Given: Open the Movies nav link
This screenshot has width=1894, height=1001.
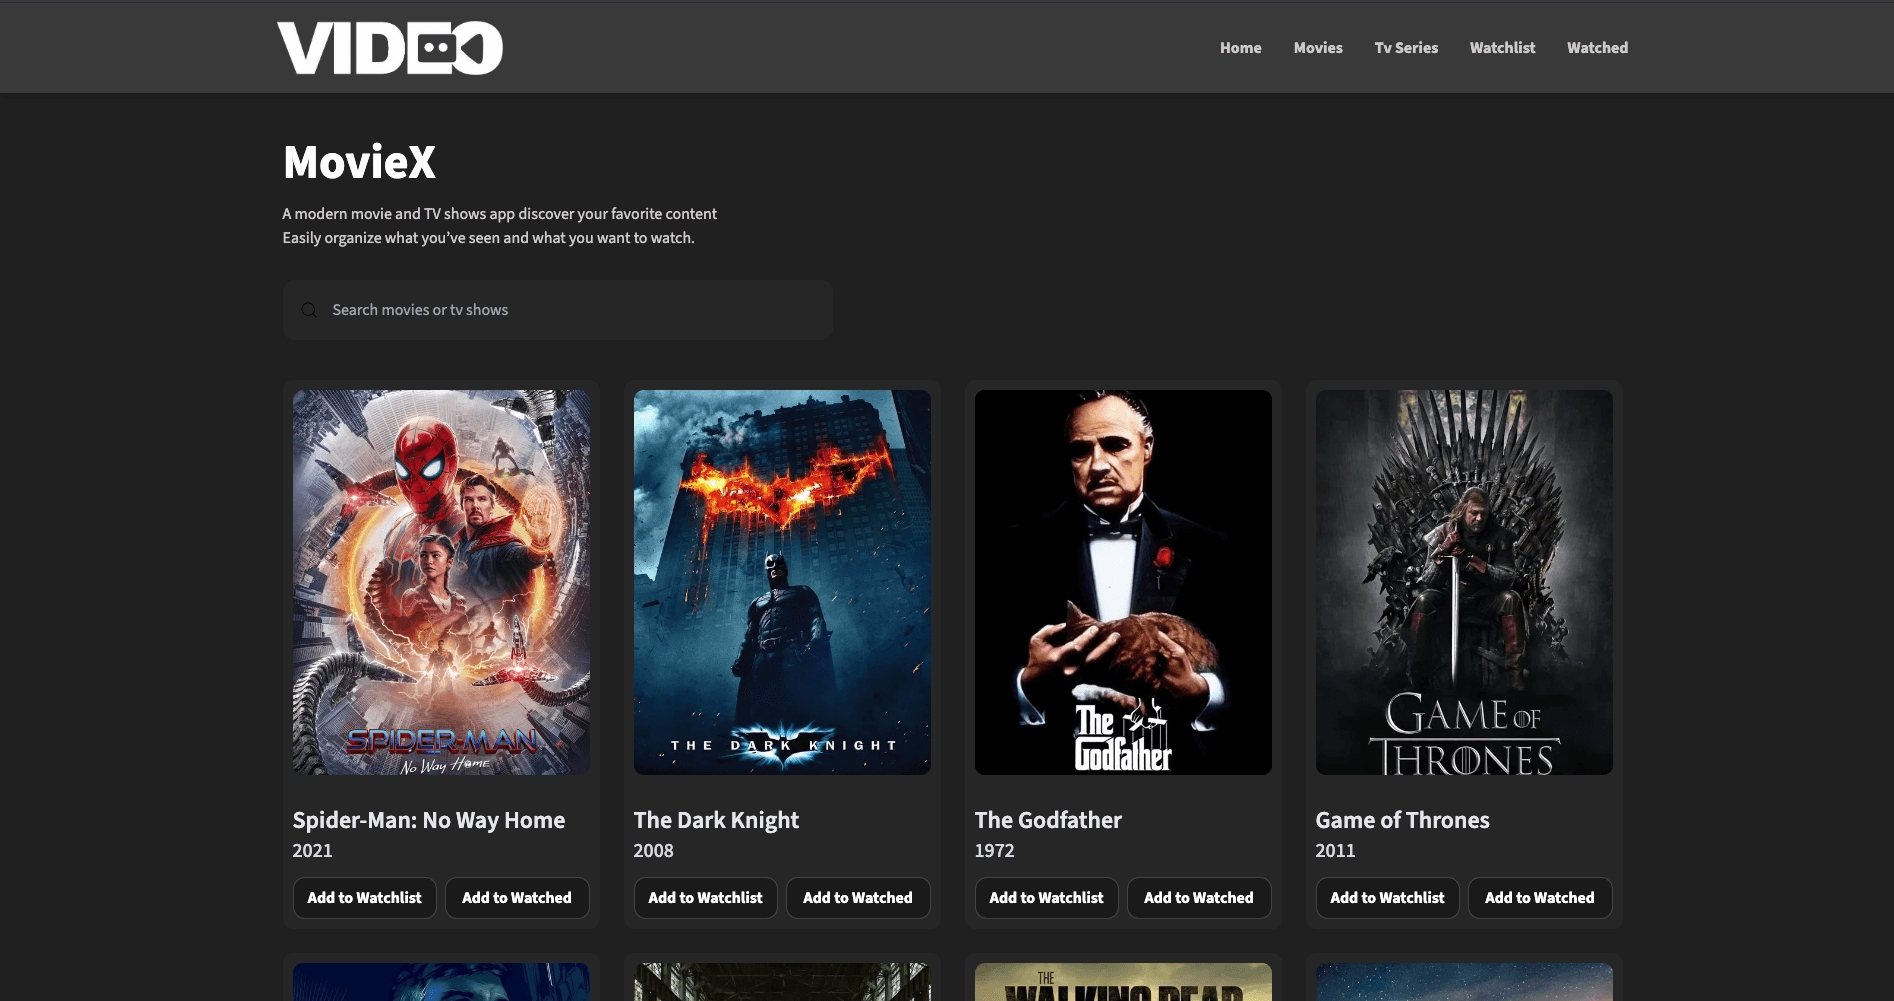Looking at the screenshot, I should 1318,48.
